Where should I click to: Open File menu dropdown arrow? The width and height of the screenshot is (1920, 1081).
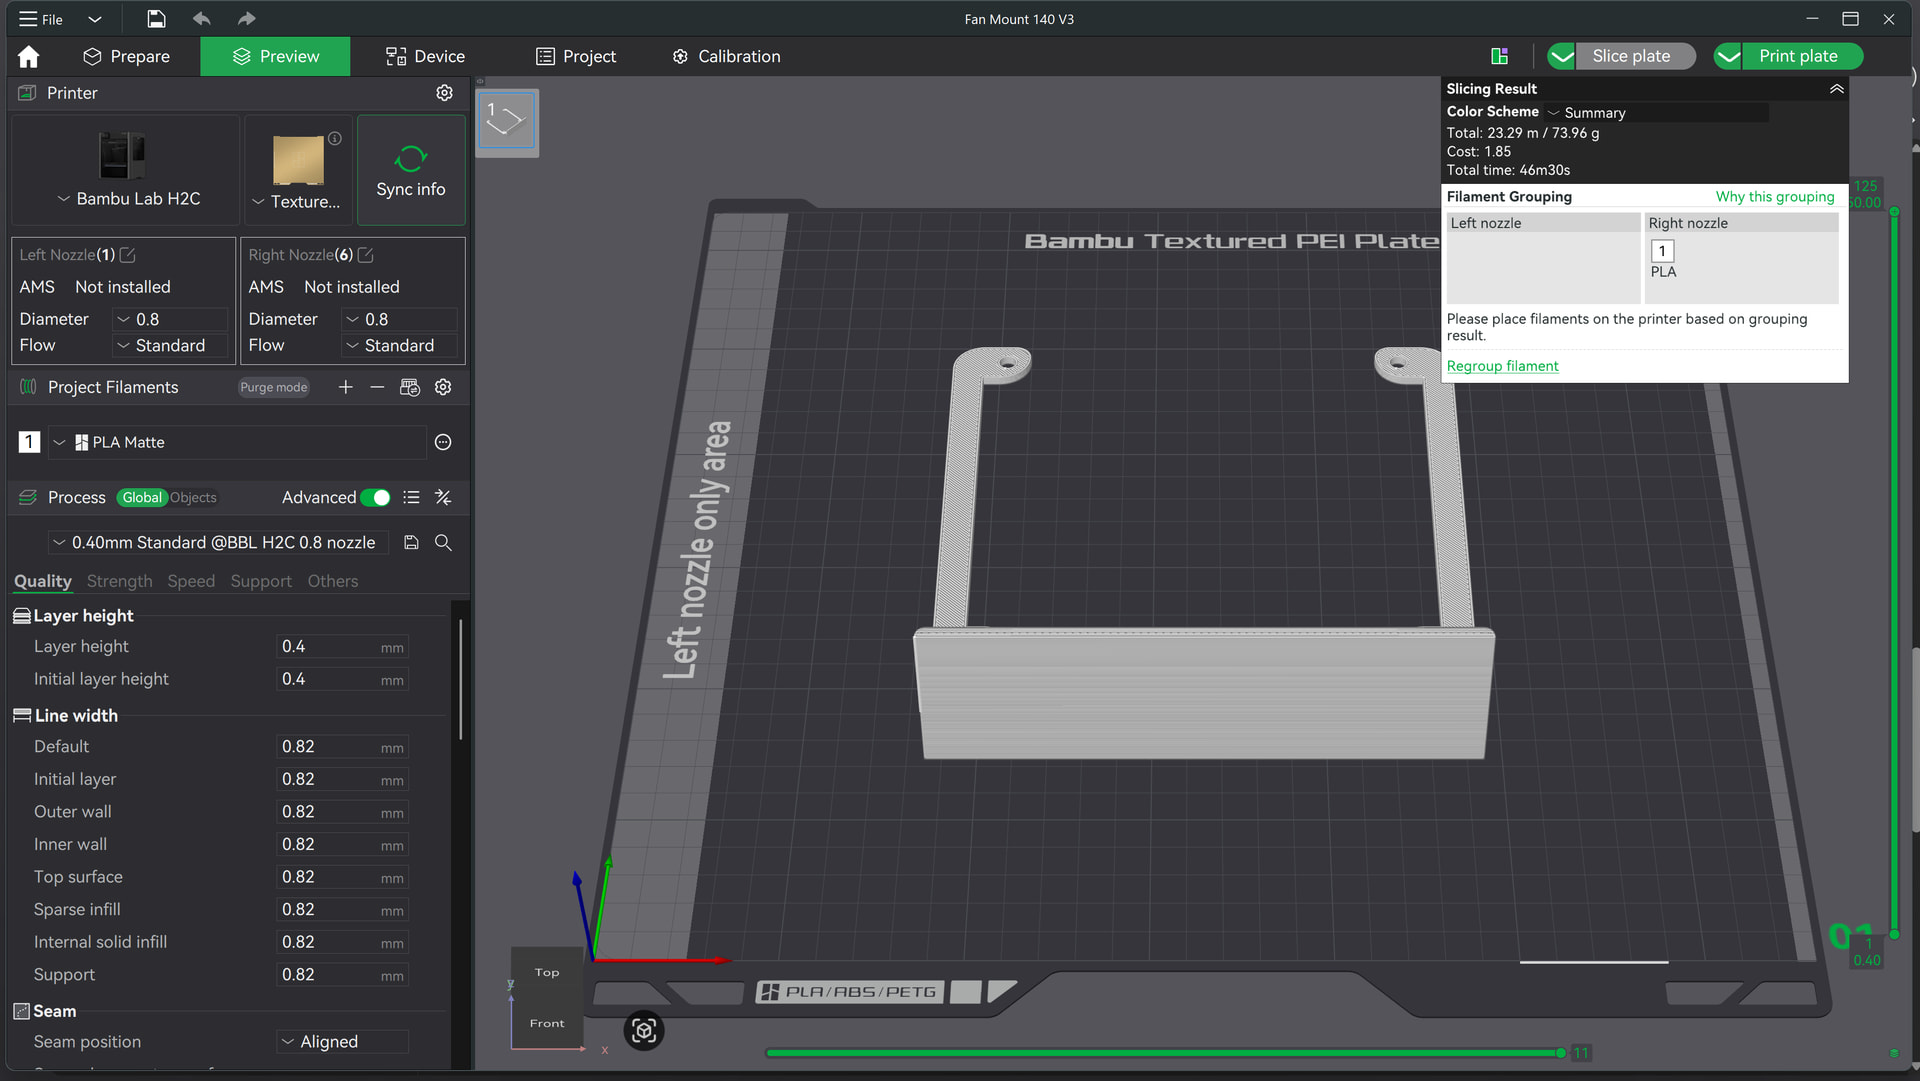[x=94, y=19]
